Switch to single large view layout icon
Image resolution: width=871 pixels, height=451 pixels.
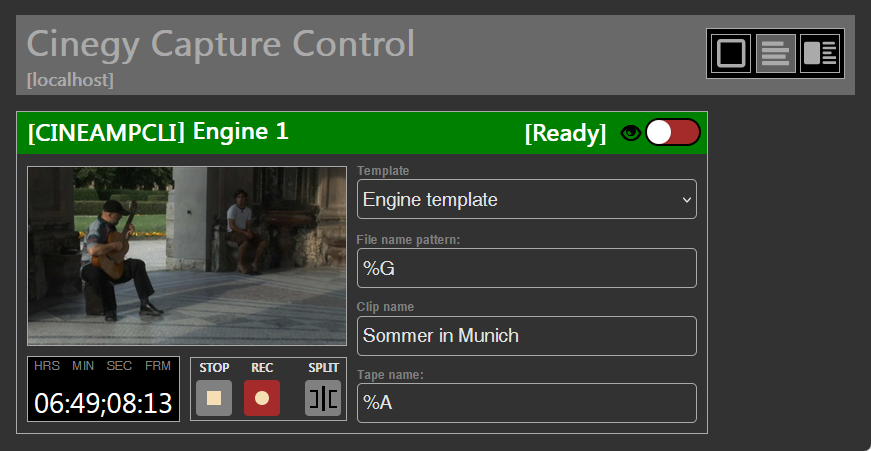pos(731,53)
